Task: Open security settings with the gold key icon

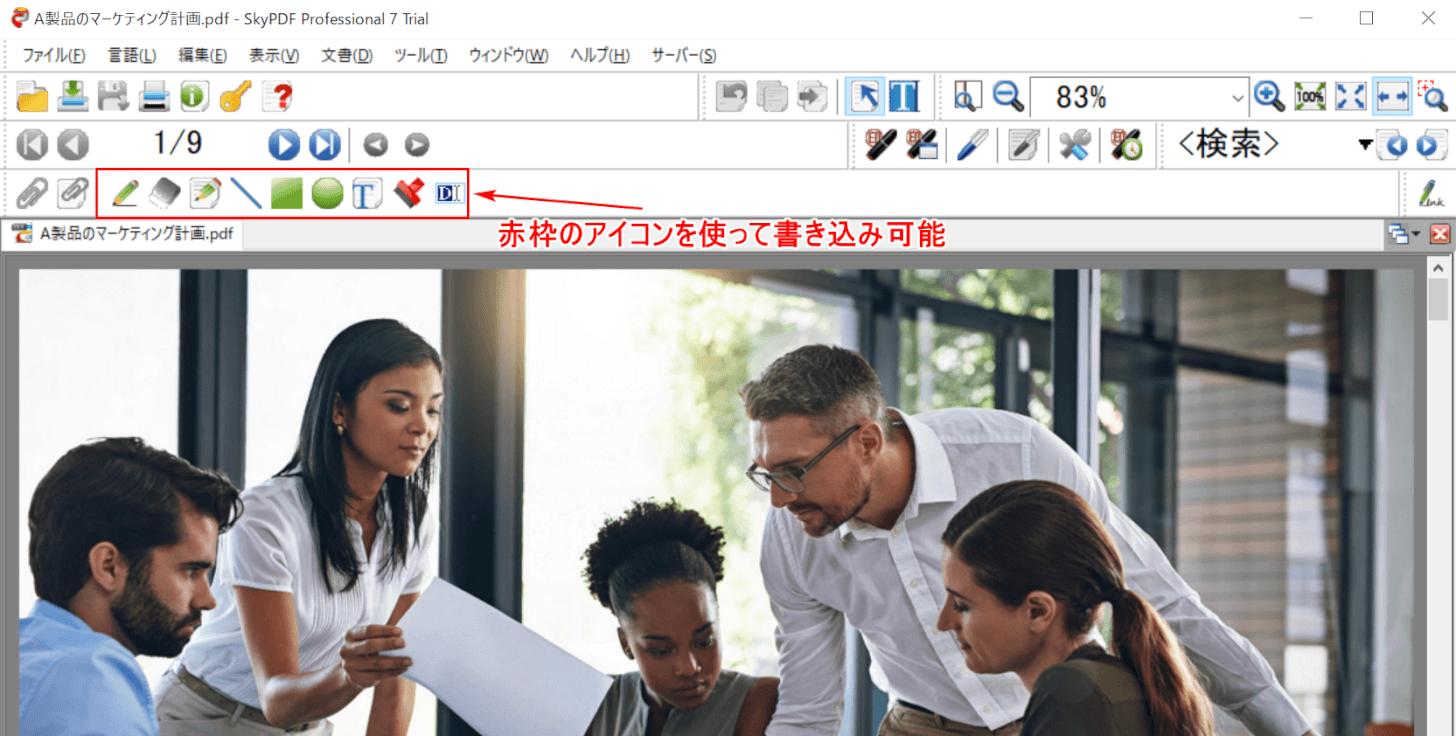Action: coord(235,96)
